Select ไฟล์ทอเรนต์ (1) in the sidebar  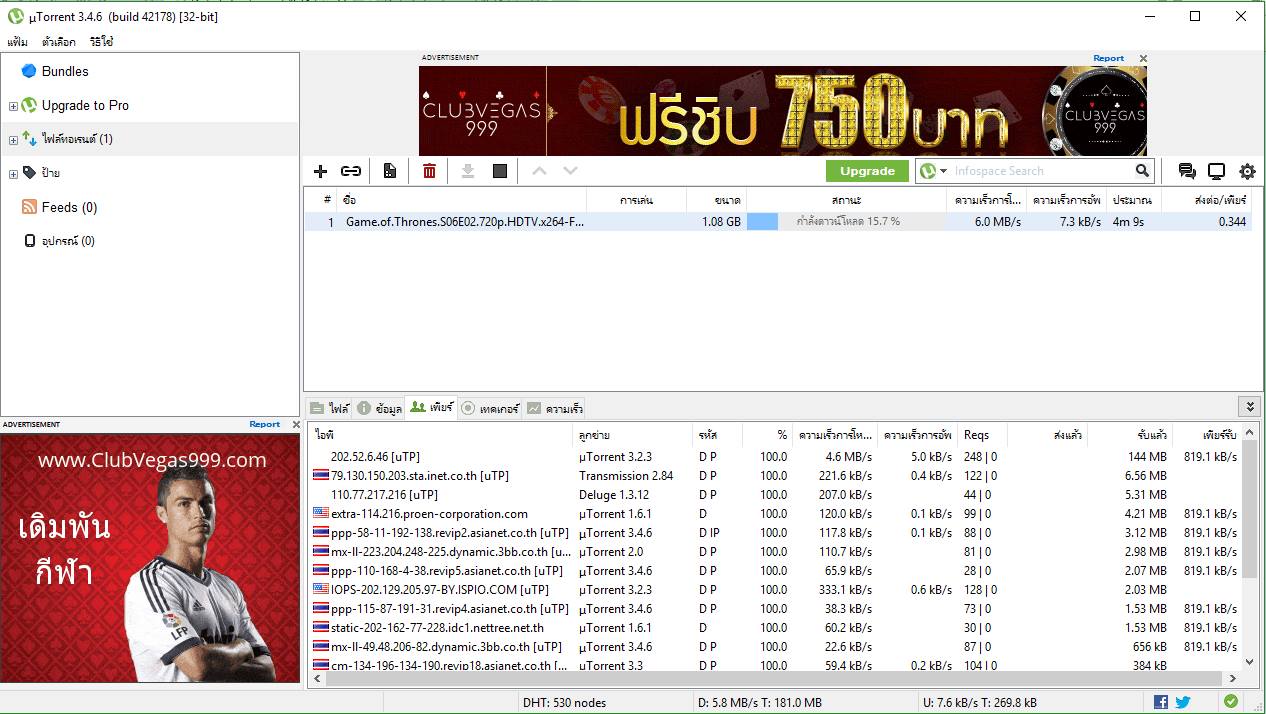tap(77, 139)
